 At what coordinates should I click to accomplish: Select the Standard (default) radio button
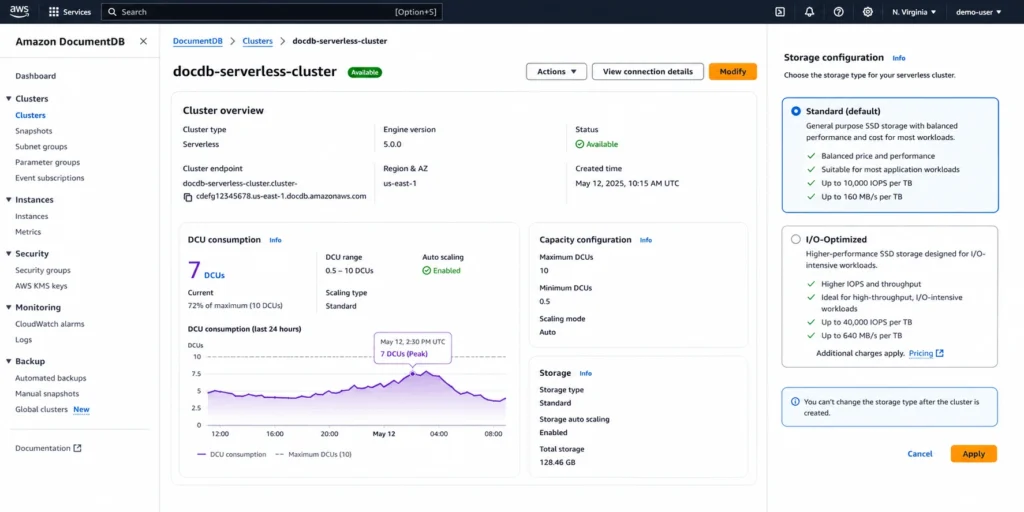click(795, 111)
